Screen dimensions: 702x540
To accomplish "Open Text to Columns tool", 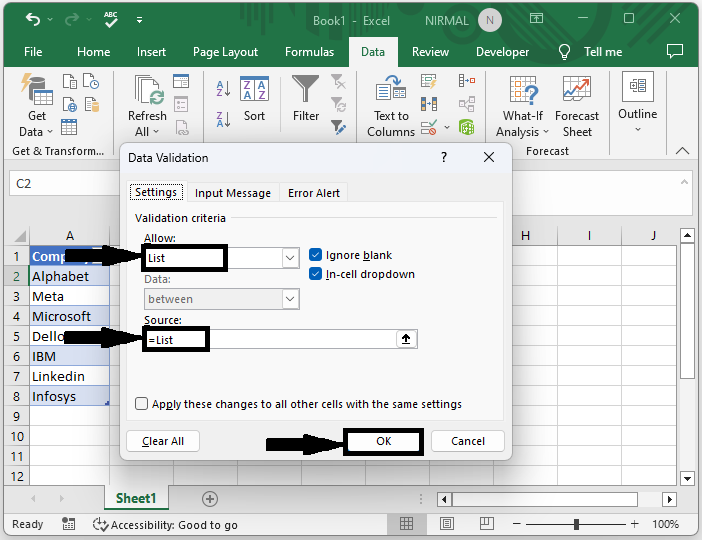I will 391,87.
